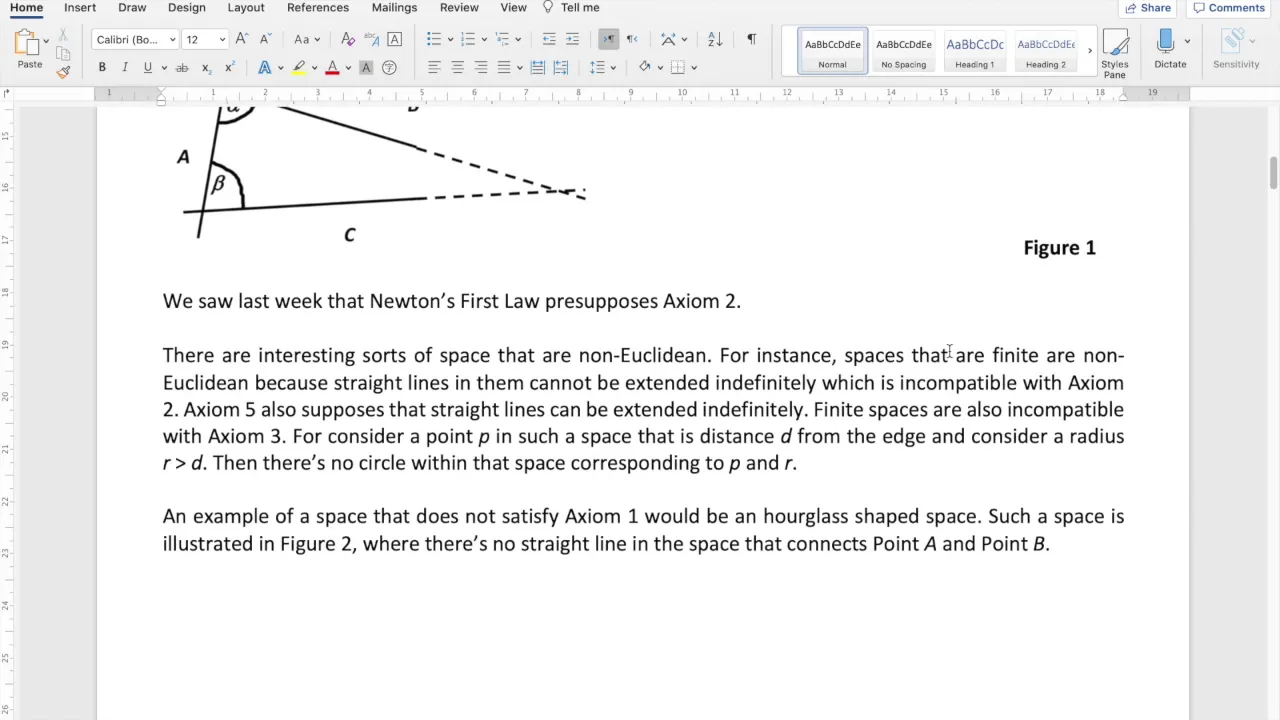Toggle underline formatting
The height and width of the screenshot is (720, 1280).
148,67
